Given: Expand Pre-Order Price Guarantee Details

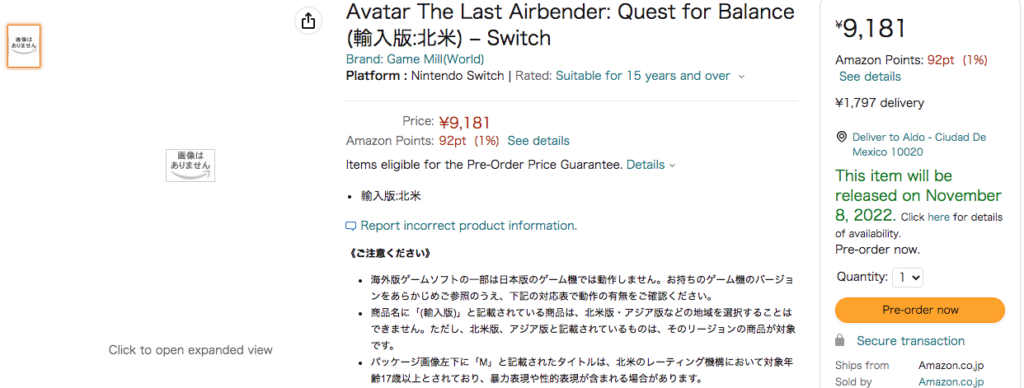Looking at the screenshot, I should [650, 165].
